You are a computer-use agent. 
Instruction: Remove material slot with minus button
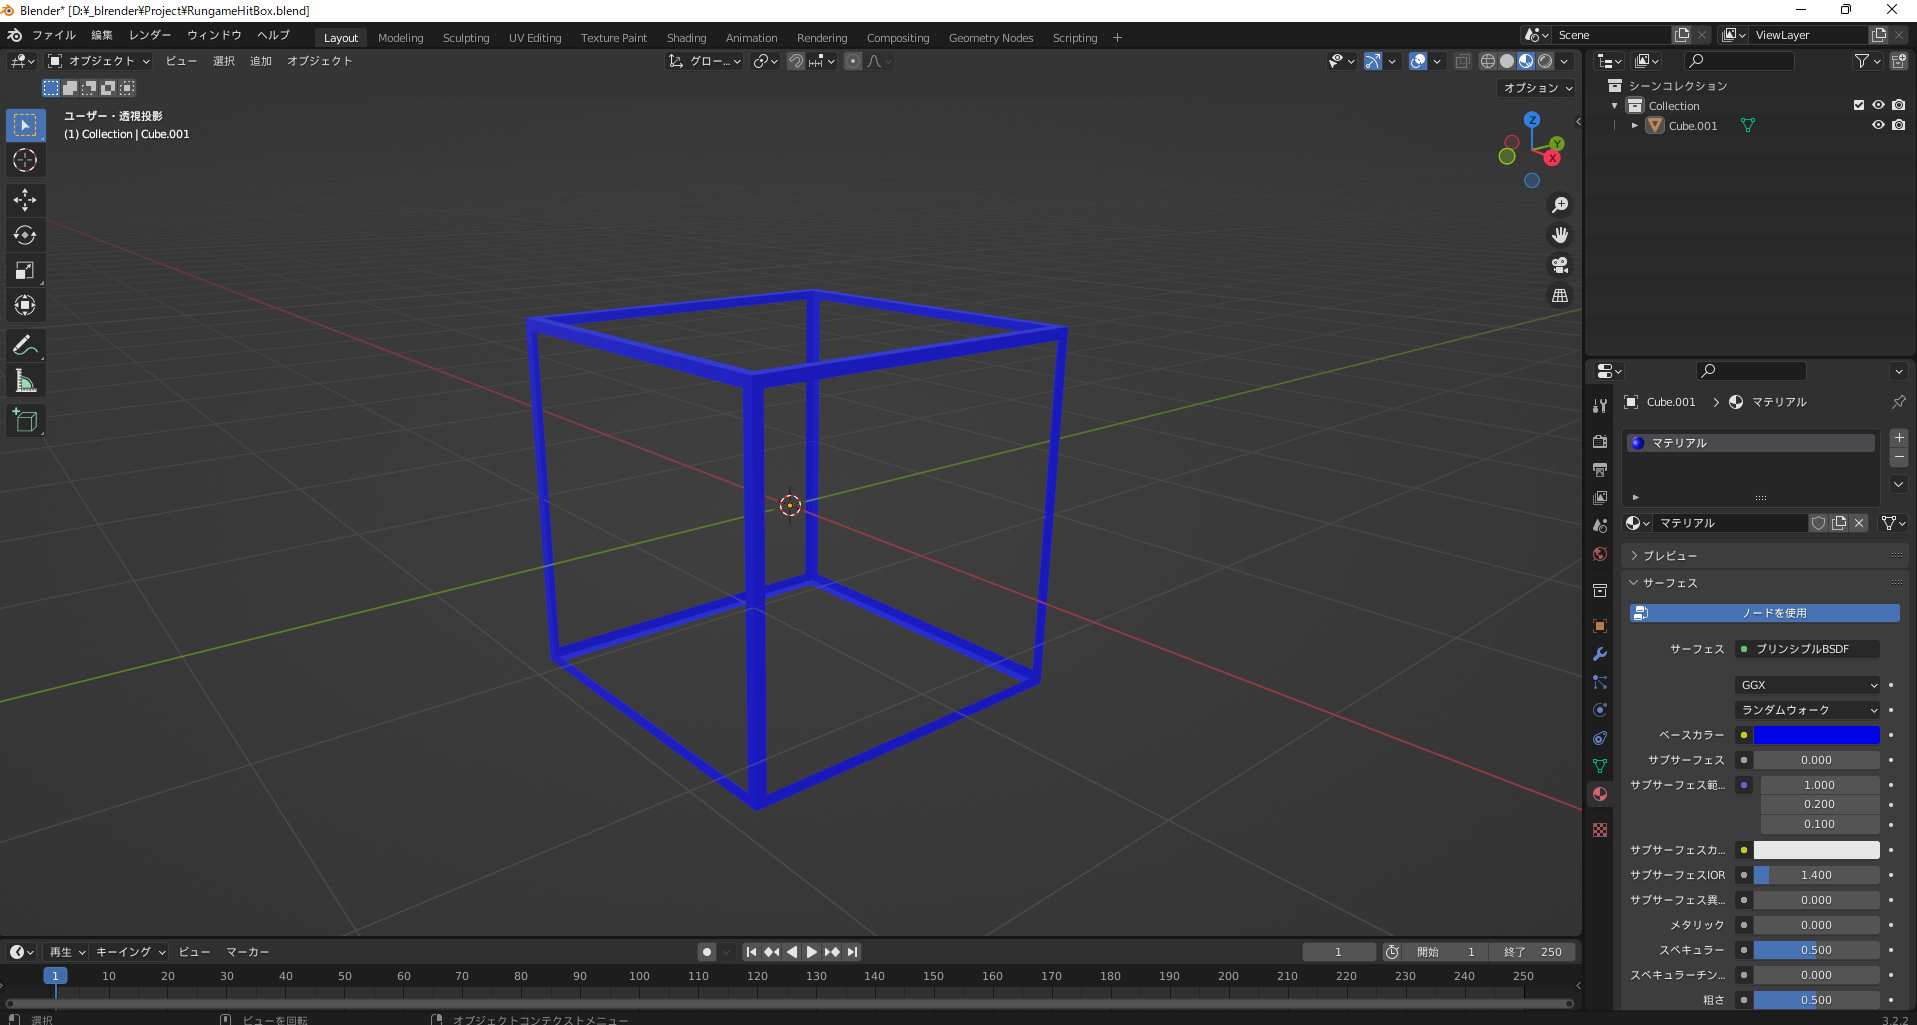pyautogui.click(x=1899, y=457)
